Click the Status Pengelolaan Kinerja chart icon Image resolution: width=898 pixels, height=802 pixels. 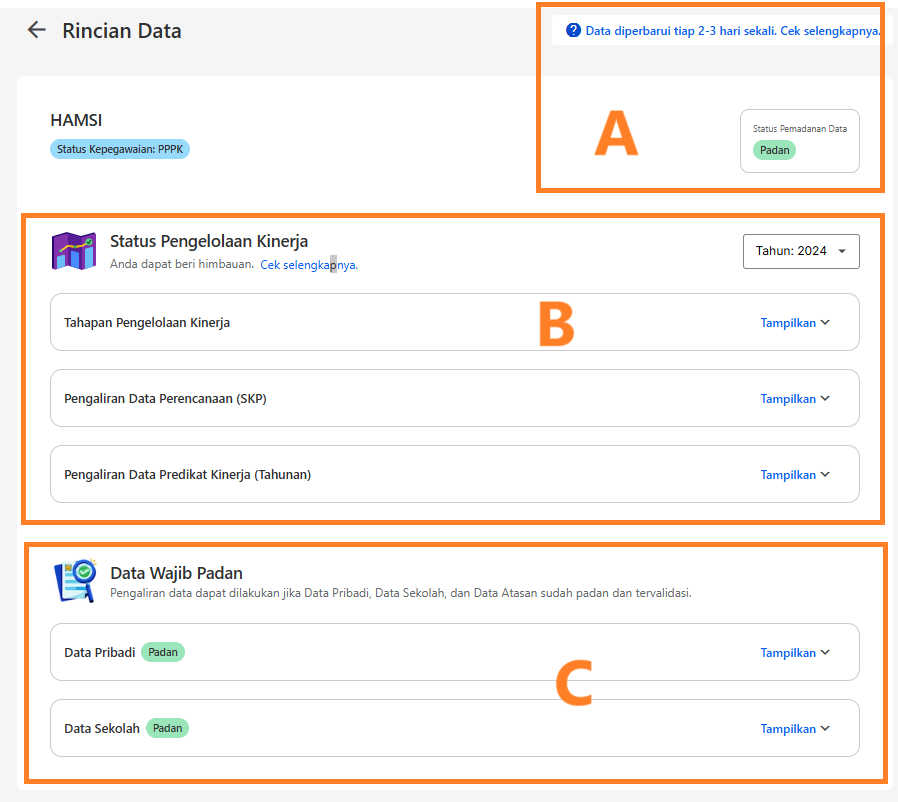coord(74,251)
